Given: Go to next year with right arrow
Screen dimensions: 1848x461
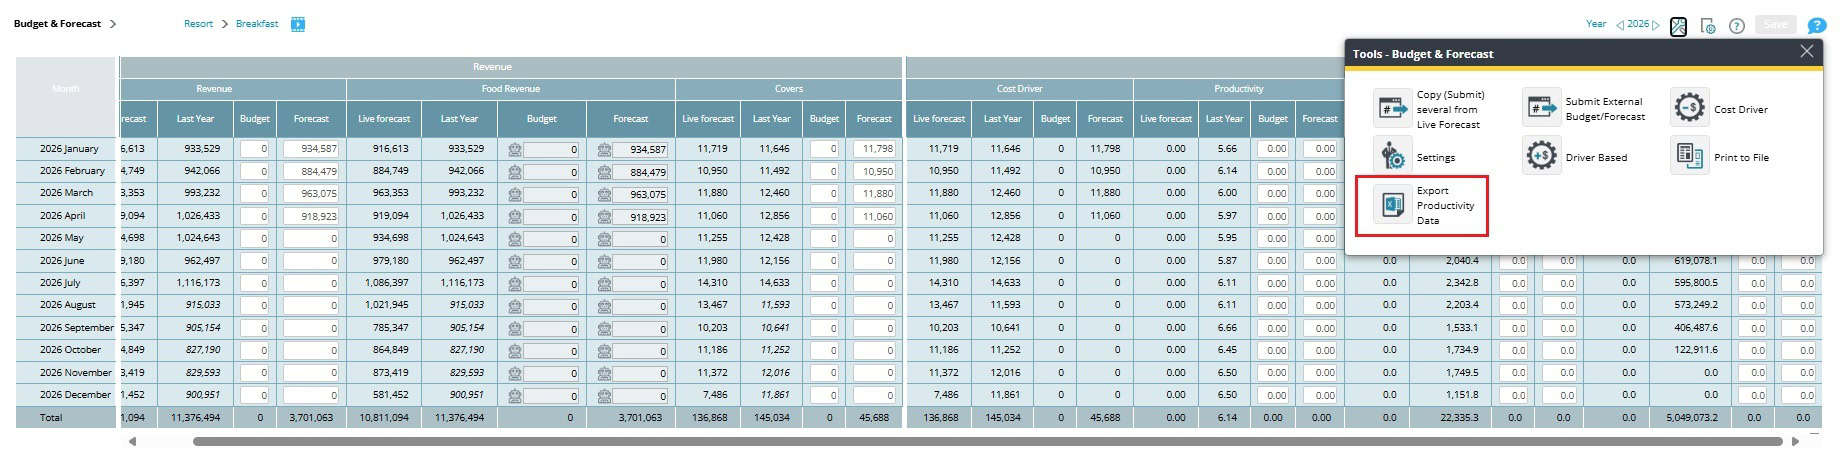Looking at the screenshot, I should coord(1656,25).
